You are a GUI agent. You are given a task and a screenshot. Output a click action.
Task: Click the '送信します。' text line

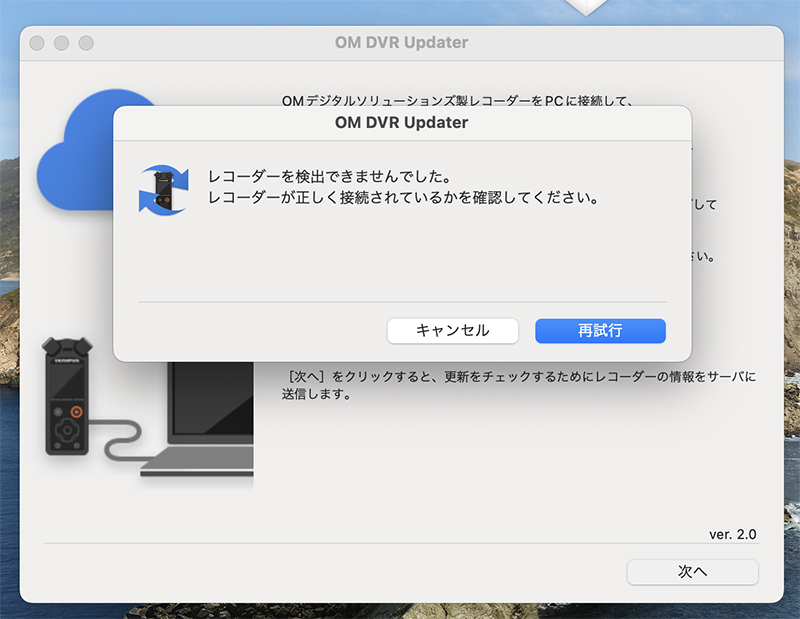tap(317, 394)
